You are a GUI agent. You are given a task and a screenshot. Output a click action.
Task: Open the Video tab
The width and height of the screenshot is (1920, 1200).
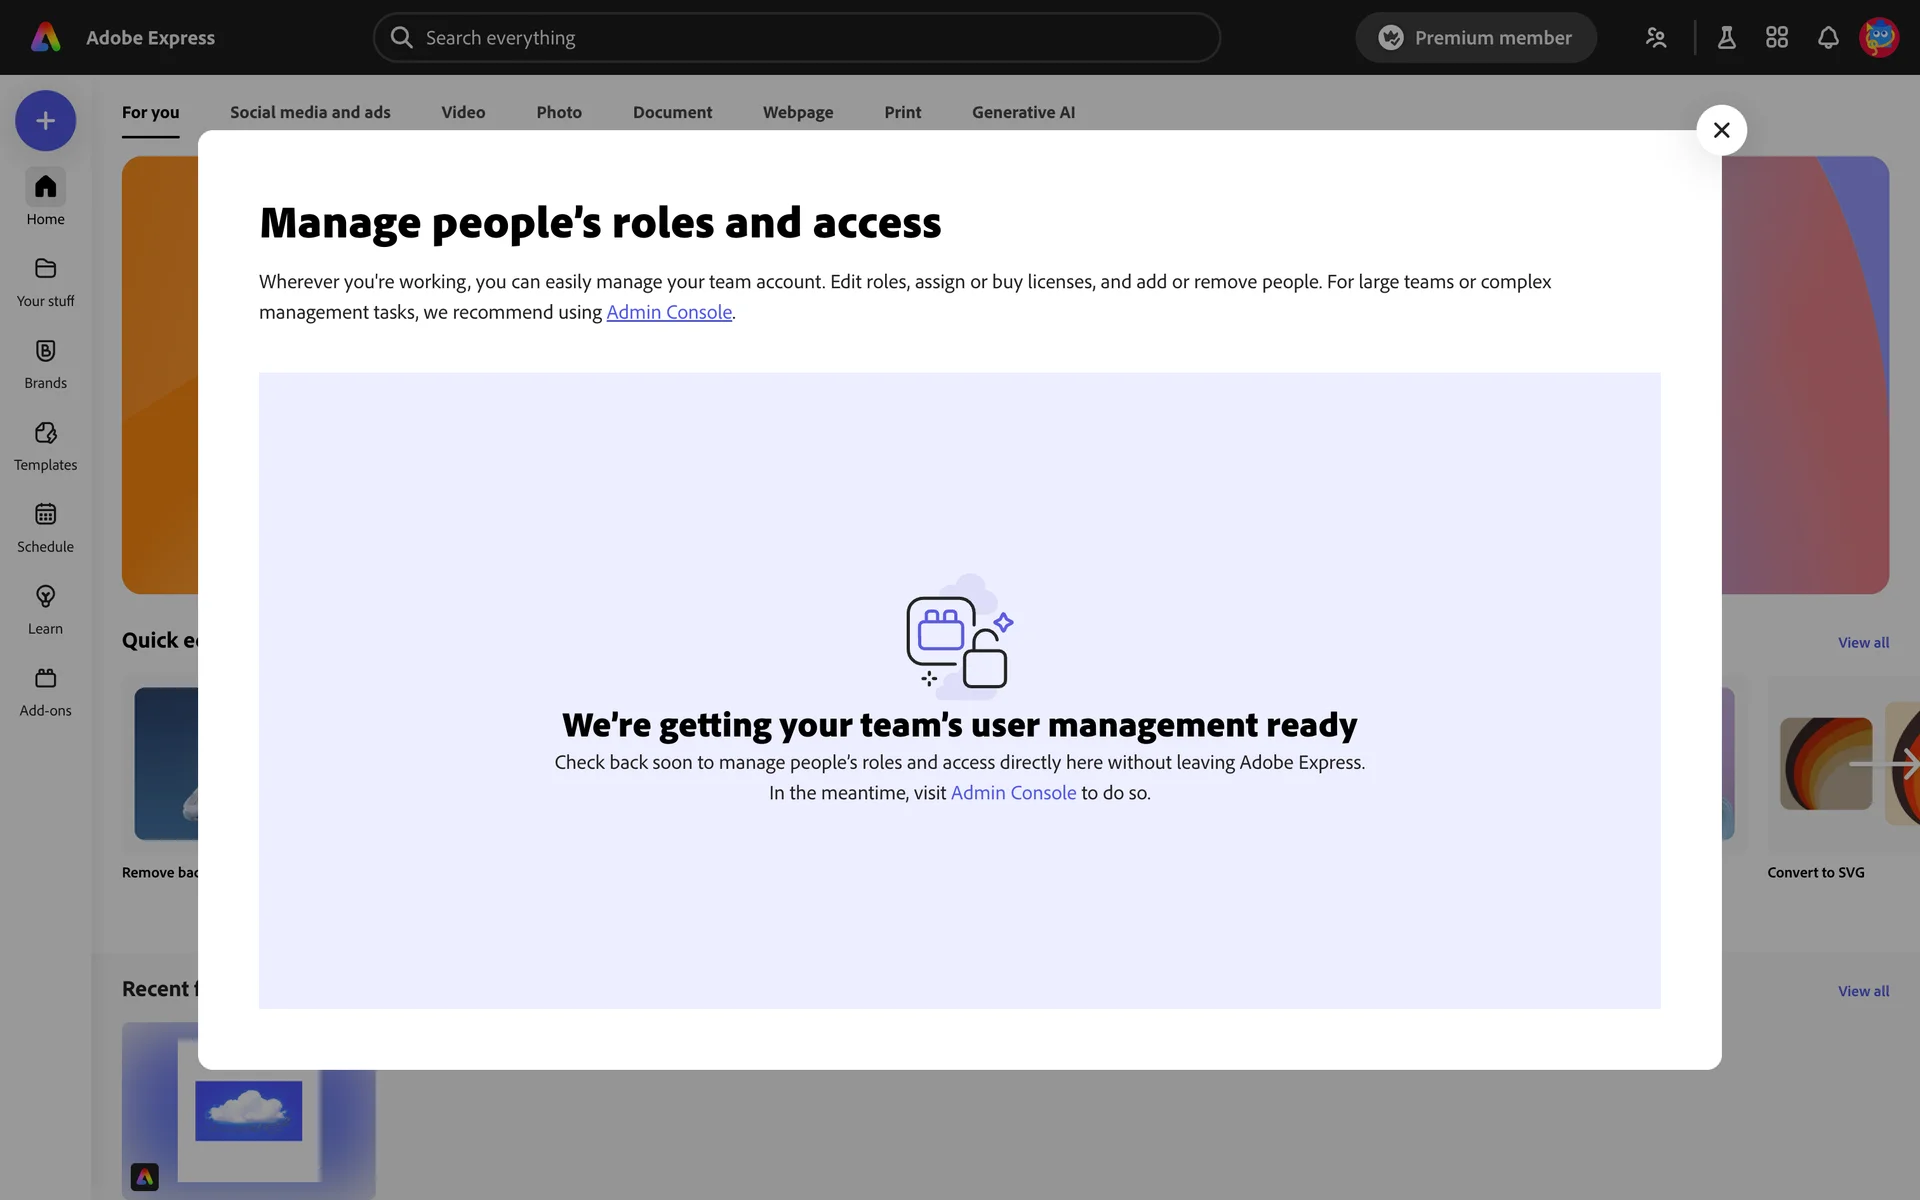point(463,112)
